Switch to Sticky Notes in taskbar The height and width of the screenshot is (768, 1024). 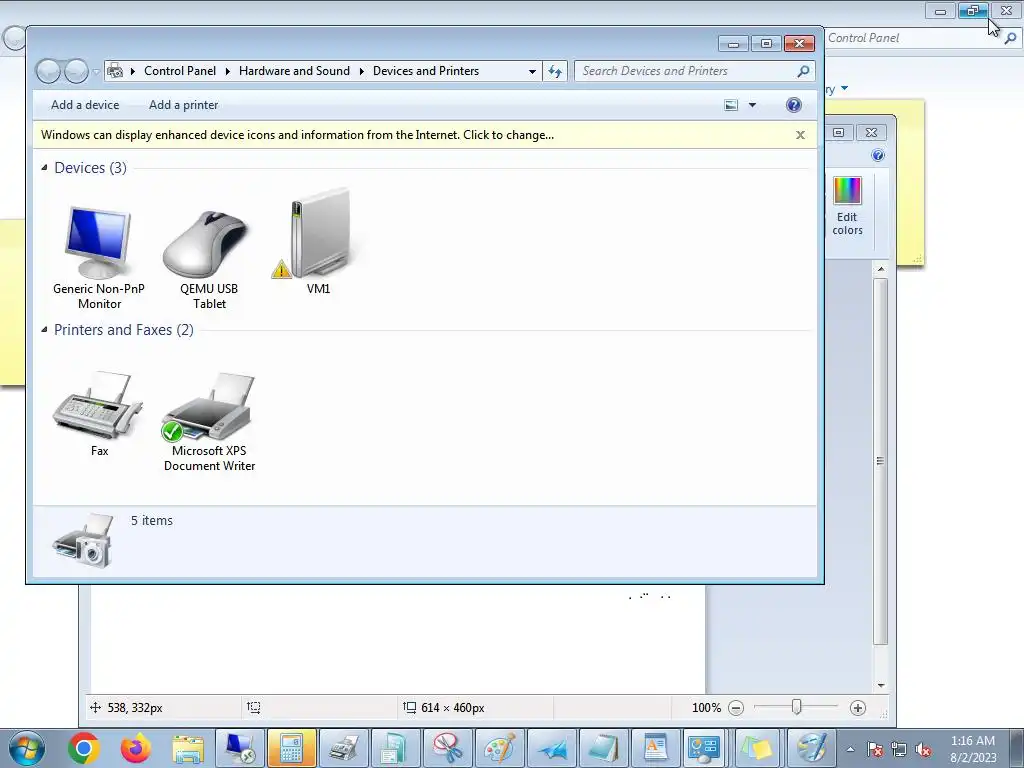click(x=759, y=748)
